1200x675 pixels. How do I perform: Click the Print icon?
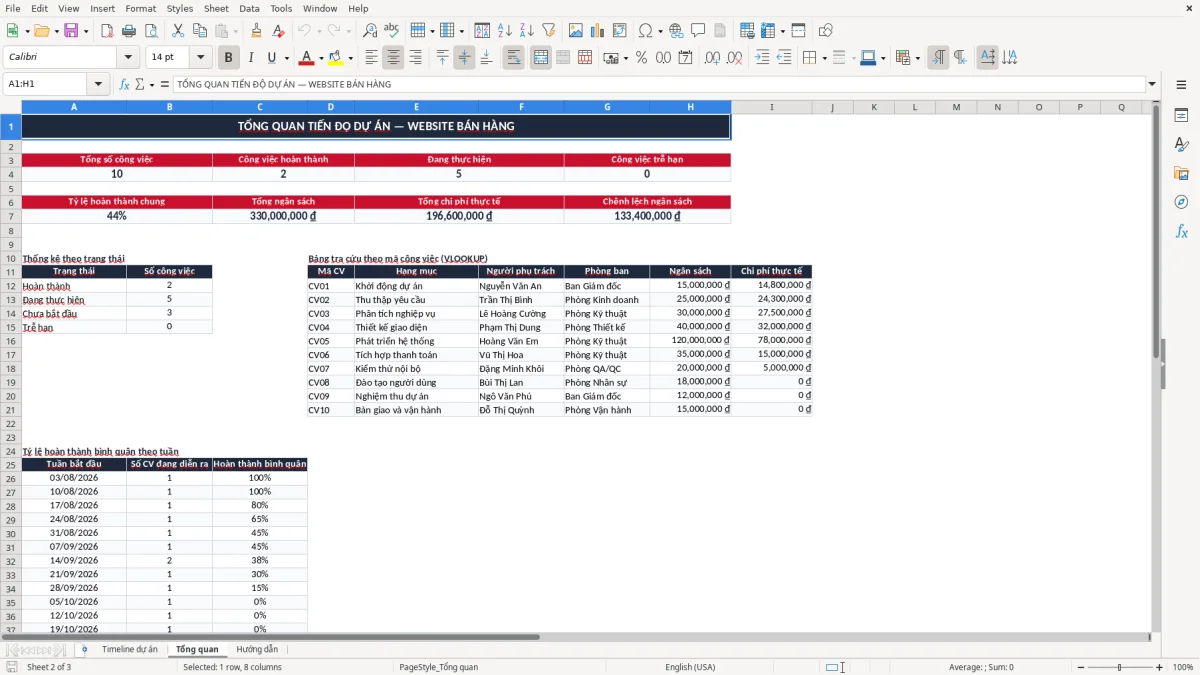(129, 31)
